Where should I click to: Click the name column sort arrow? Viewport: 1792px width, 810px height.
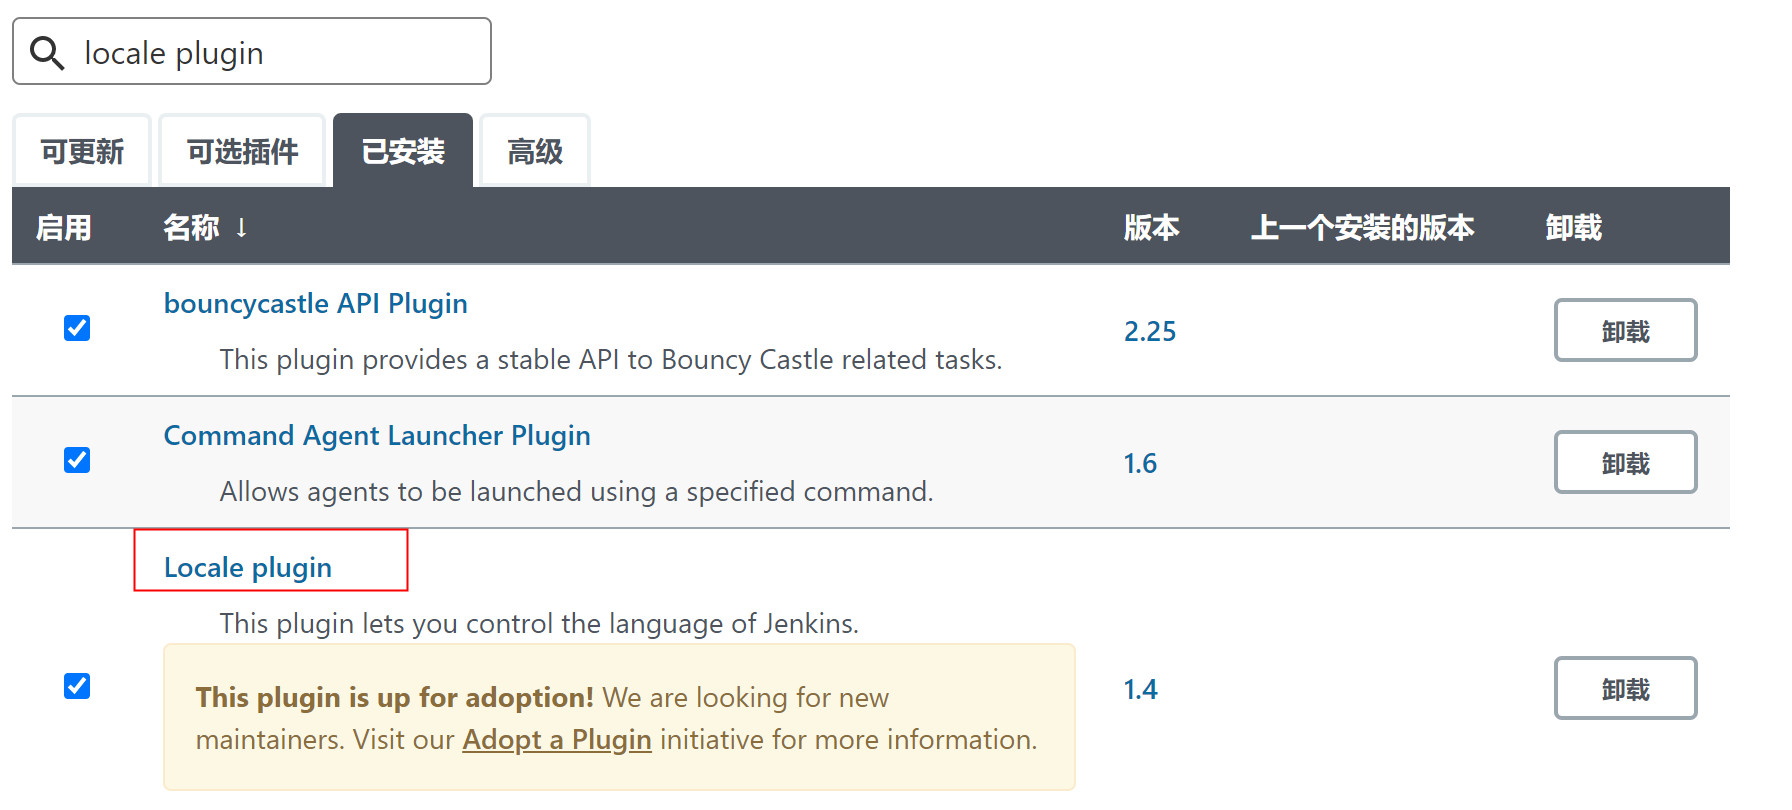[x=241, y=228]
